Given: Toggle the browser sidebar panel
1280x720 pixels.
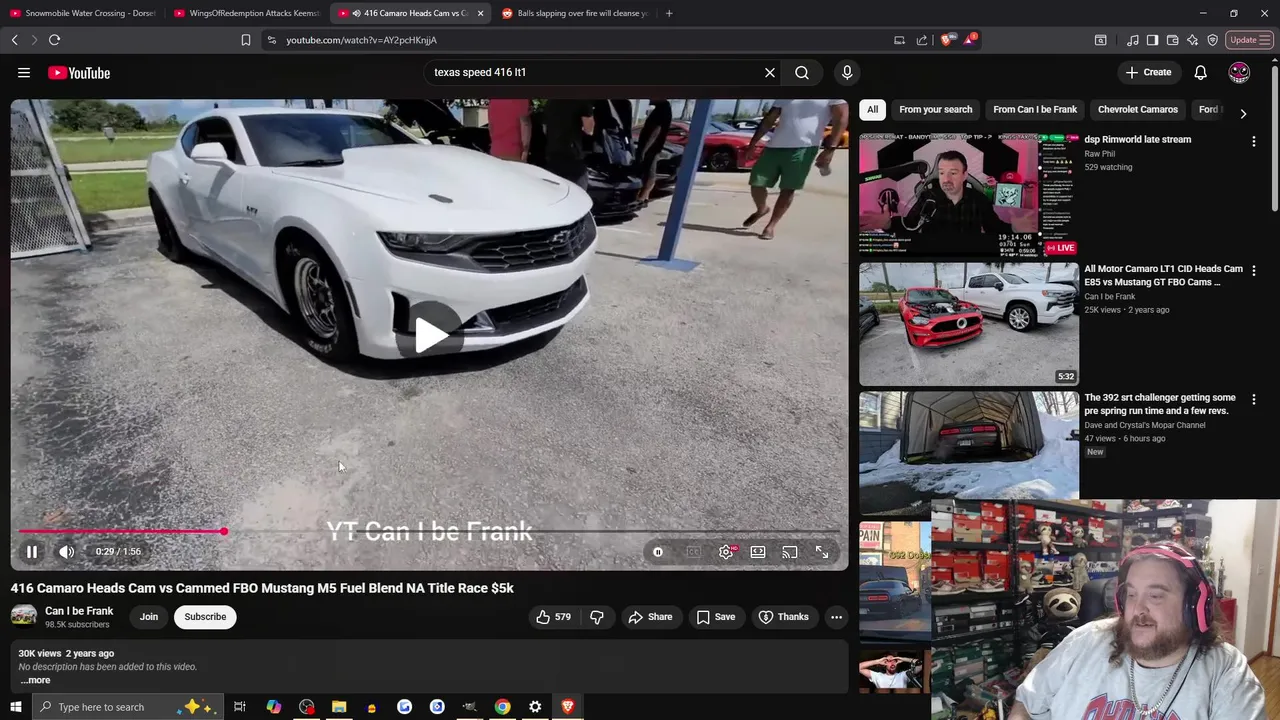Looking at the screenshot, I should 1152,40.
